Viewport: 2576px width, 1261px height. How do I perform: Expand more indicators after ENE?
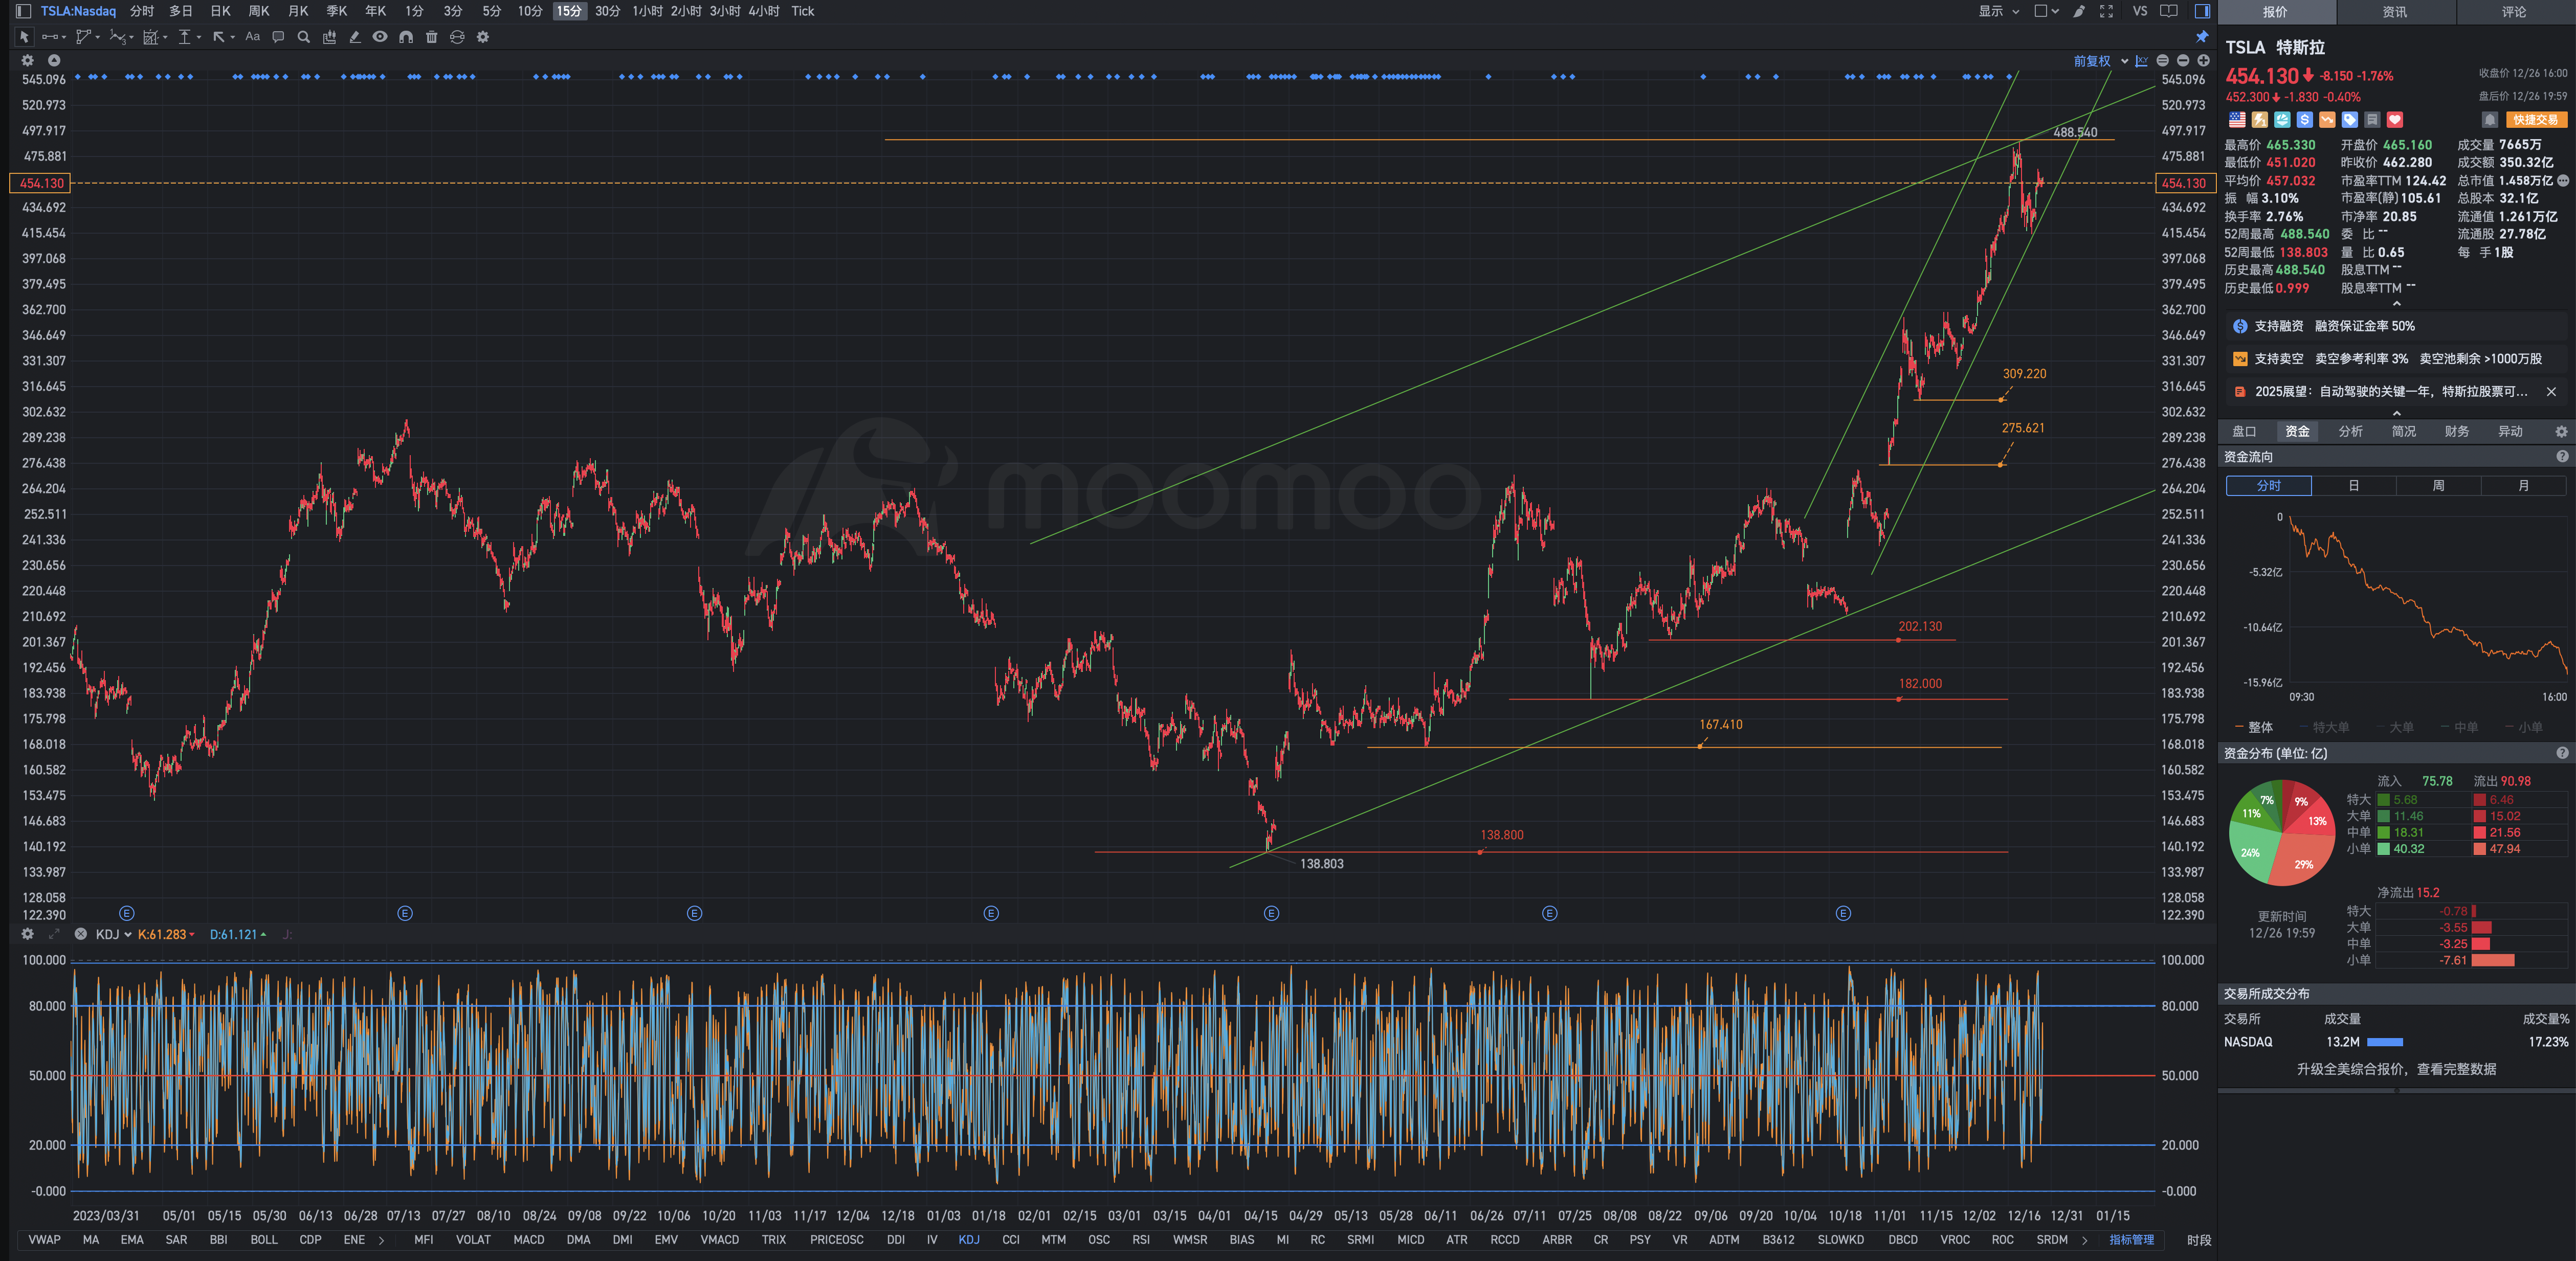coord(382,1240)
